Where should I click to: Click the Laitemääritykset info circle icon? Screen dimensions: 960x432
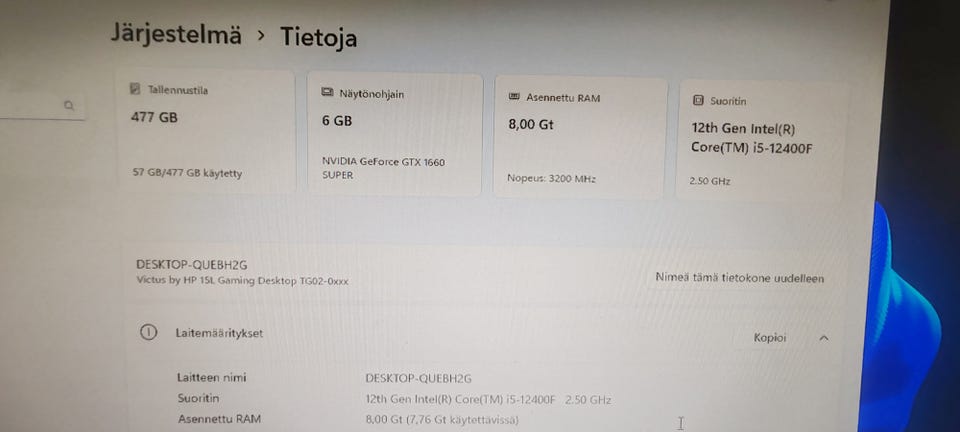[x=148, y=332]
